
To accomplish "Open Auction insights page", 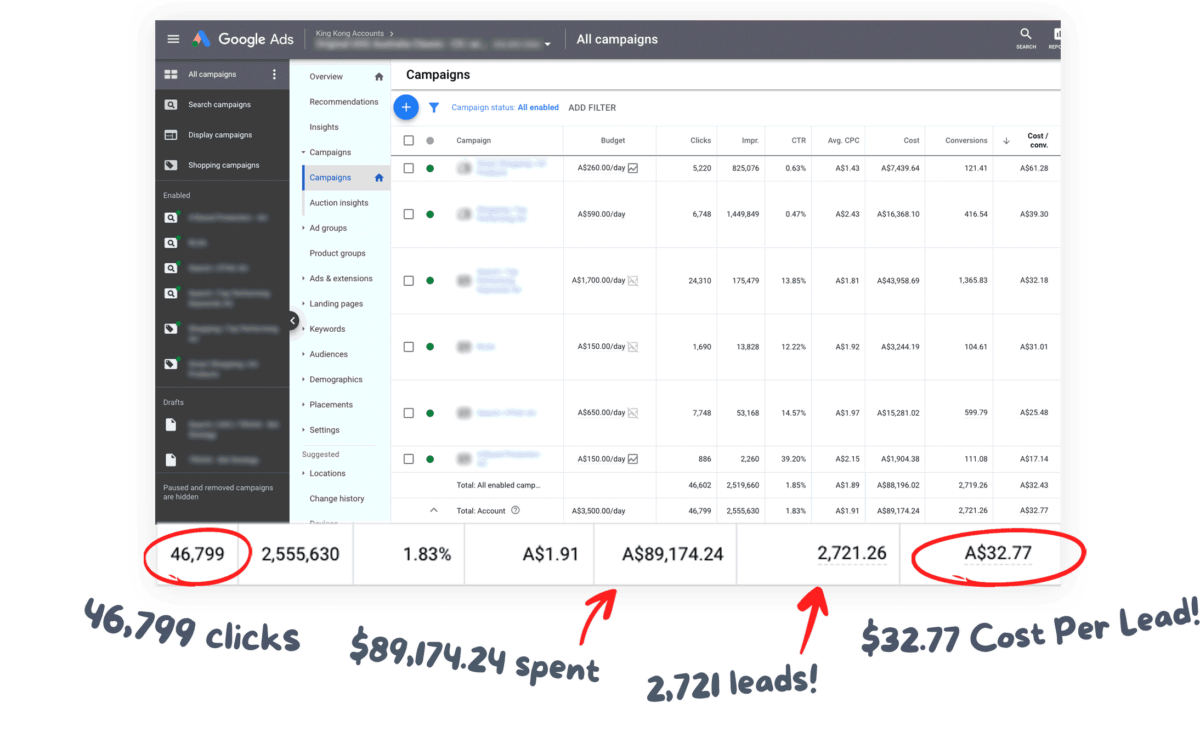I will [x=338, y=203].
